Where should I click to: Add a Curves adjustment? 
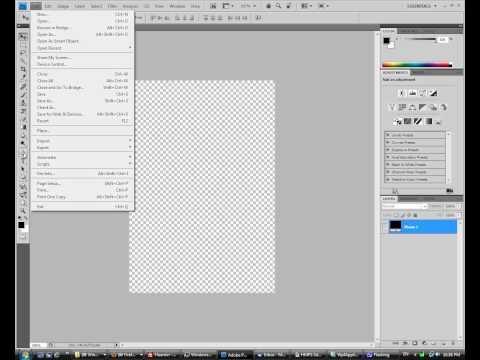(423, 93)
